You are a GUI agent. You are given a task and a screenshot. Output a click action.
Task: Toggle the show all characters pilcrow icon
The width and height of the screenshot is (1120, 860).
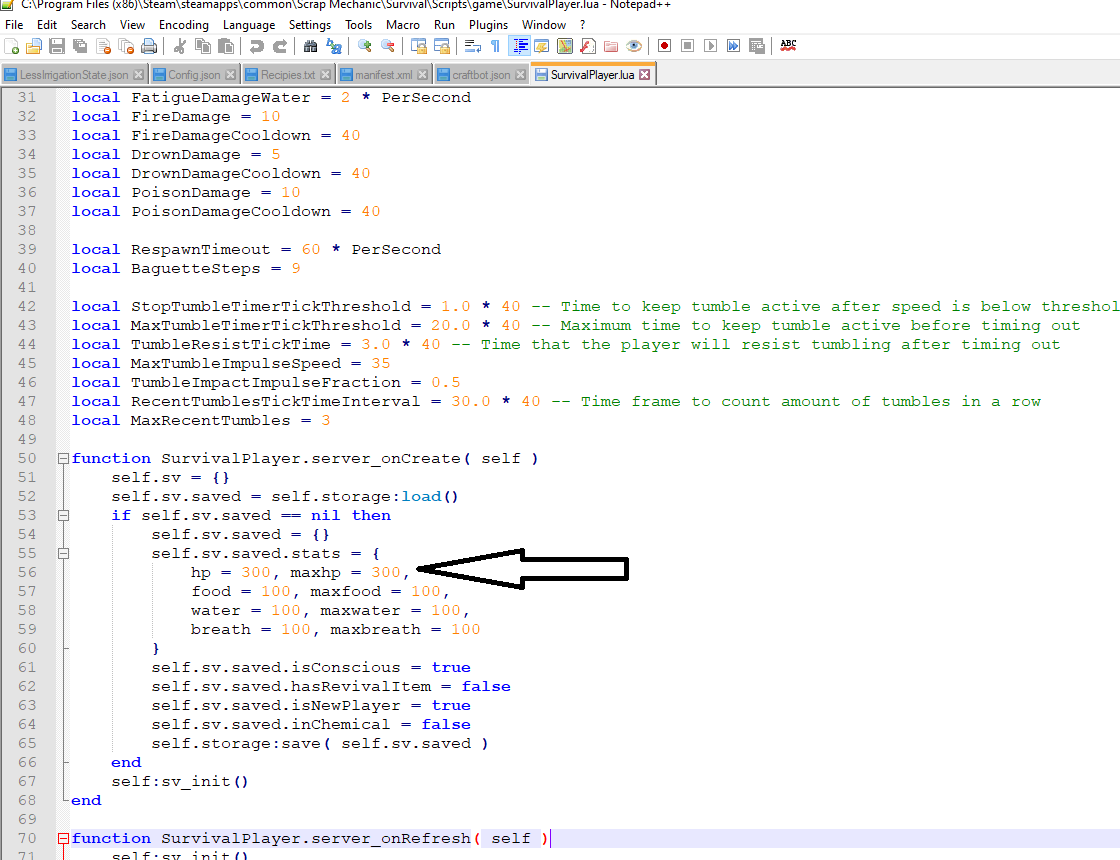click(495, 46)
